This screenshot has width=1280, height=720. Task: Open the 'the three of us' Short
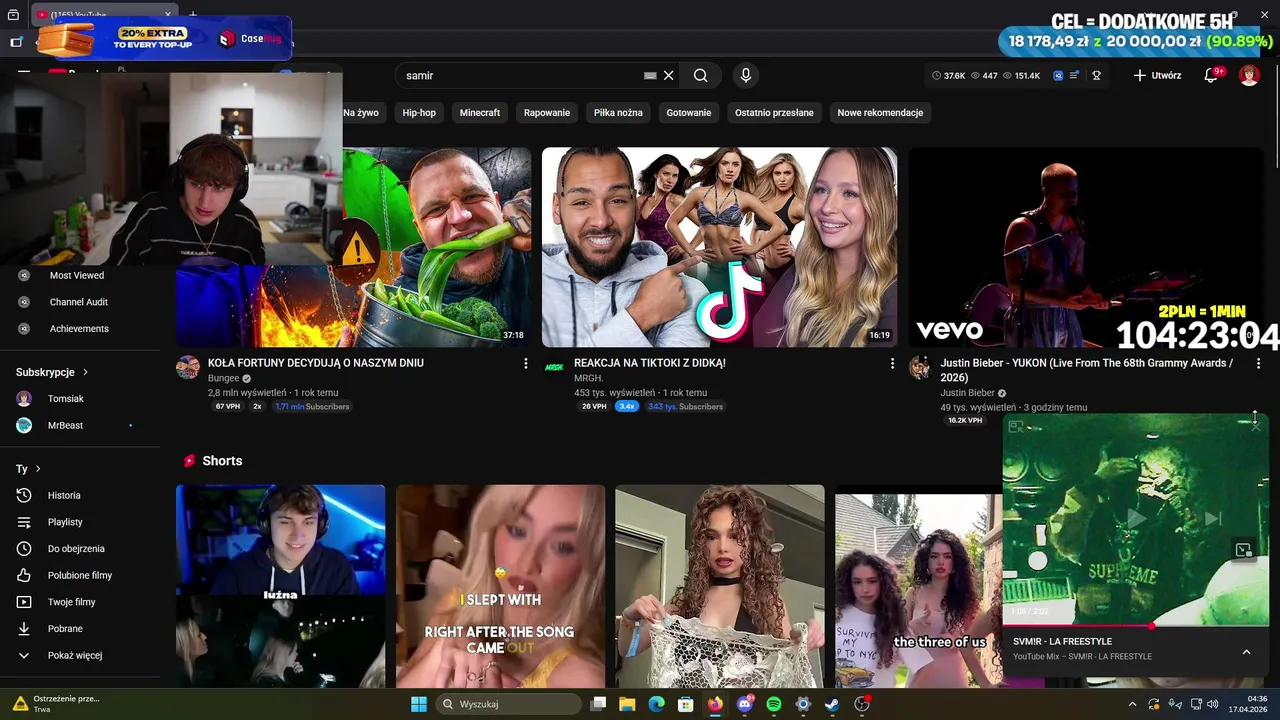point(918,587)
